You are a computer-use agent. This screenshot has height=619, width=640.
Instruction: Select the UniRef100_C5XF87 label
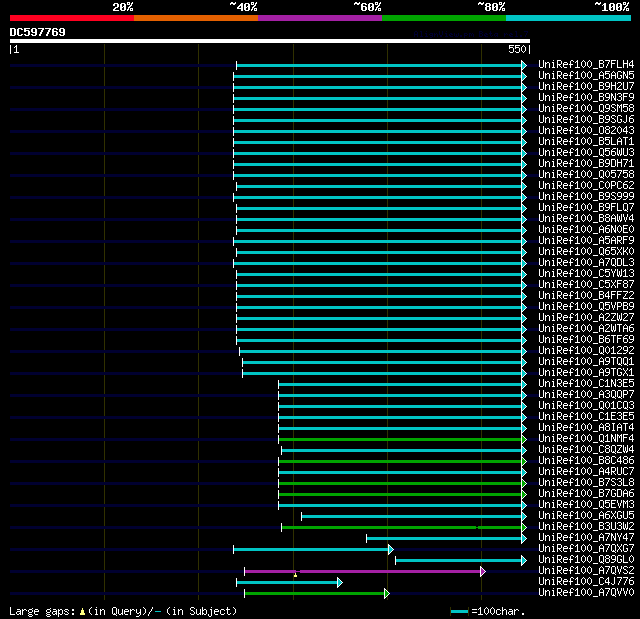tap(586, 285)
